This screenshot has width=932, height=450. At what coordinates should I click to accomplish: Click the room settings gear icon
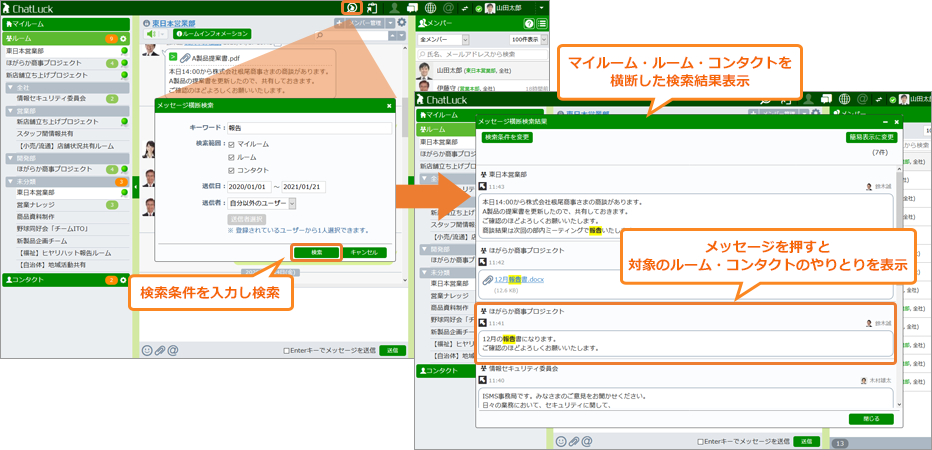click(x=402, y=23)
